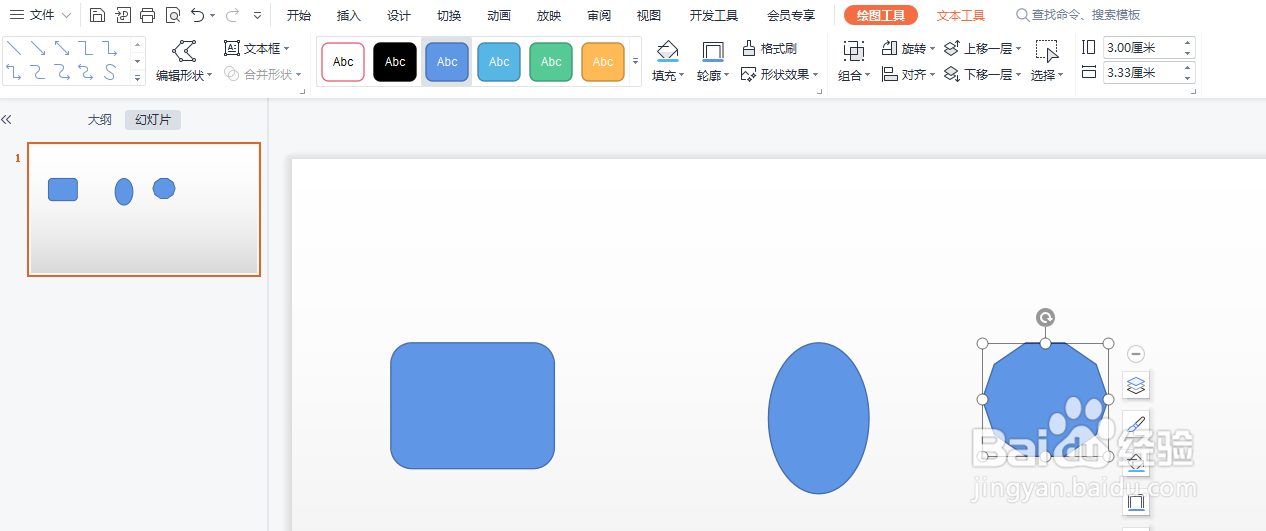Select the double-headed arrow line shape

(x=62, y=48)
